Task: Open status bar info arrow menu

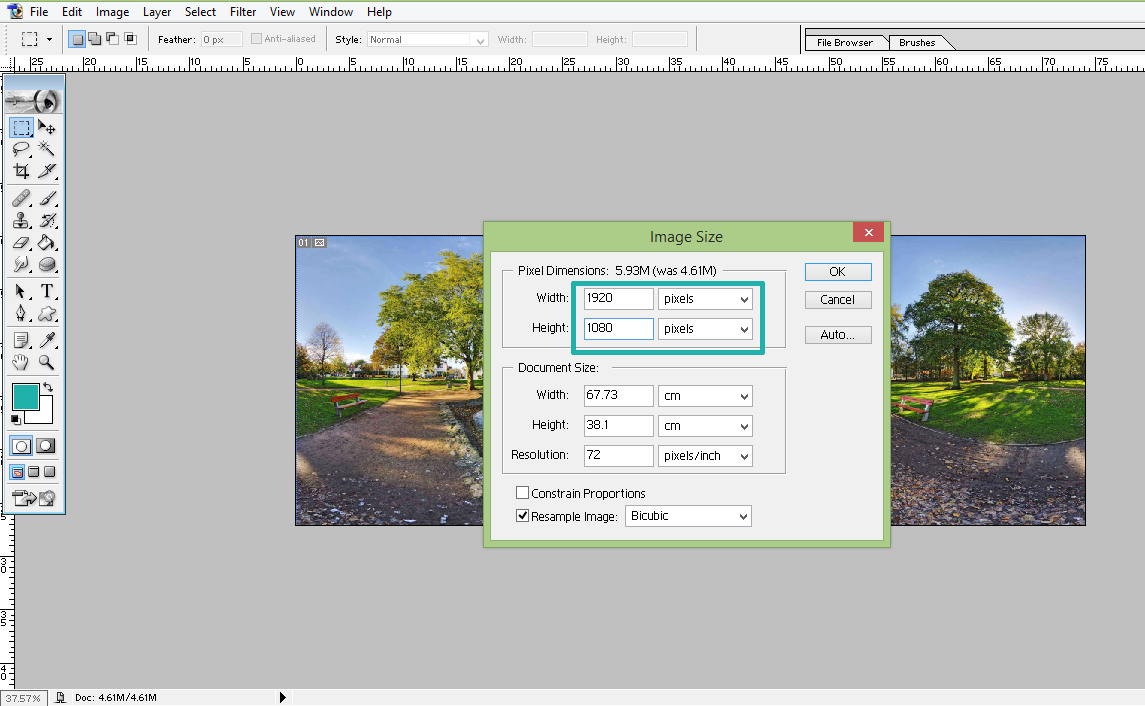Action: 283,697
